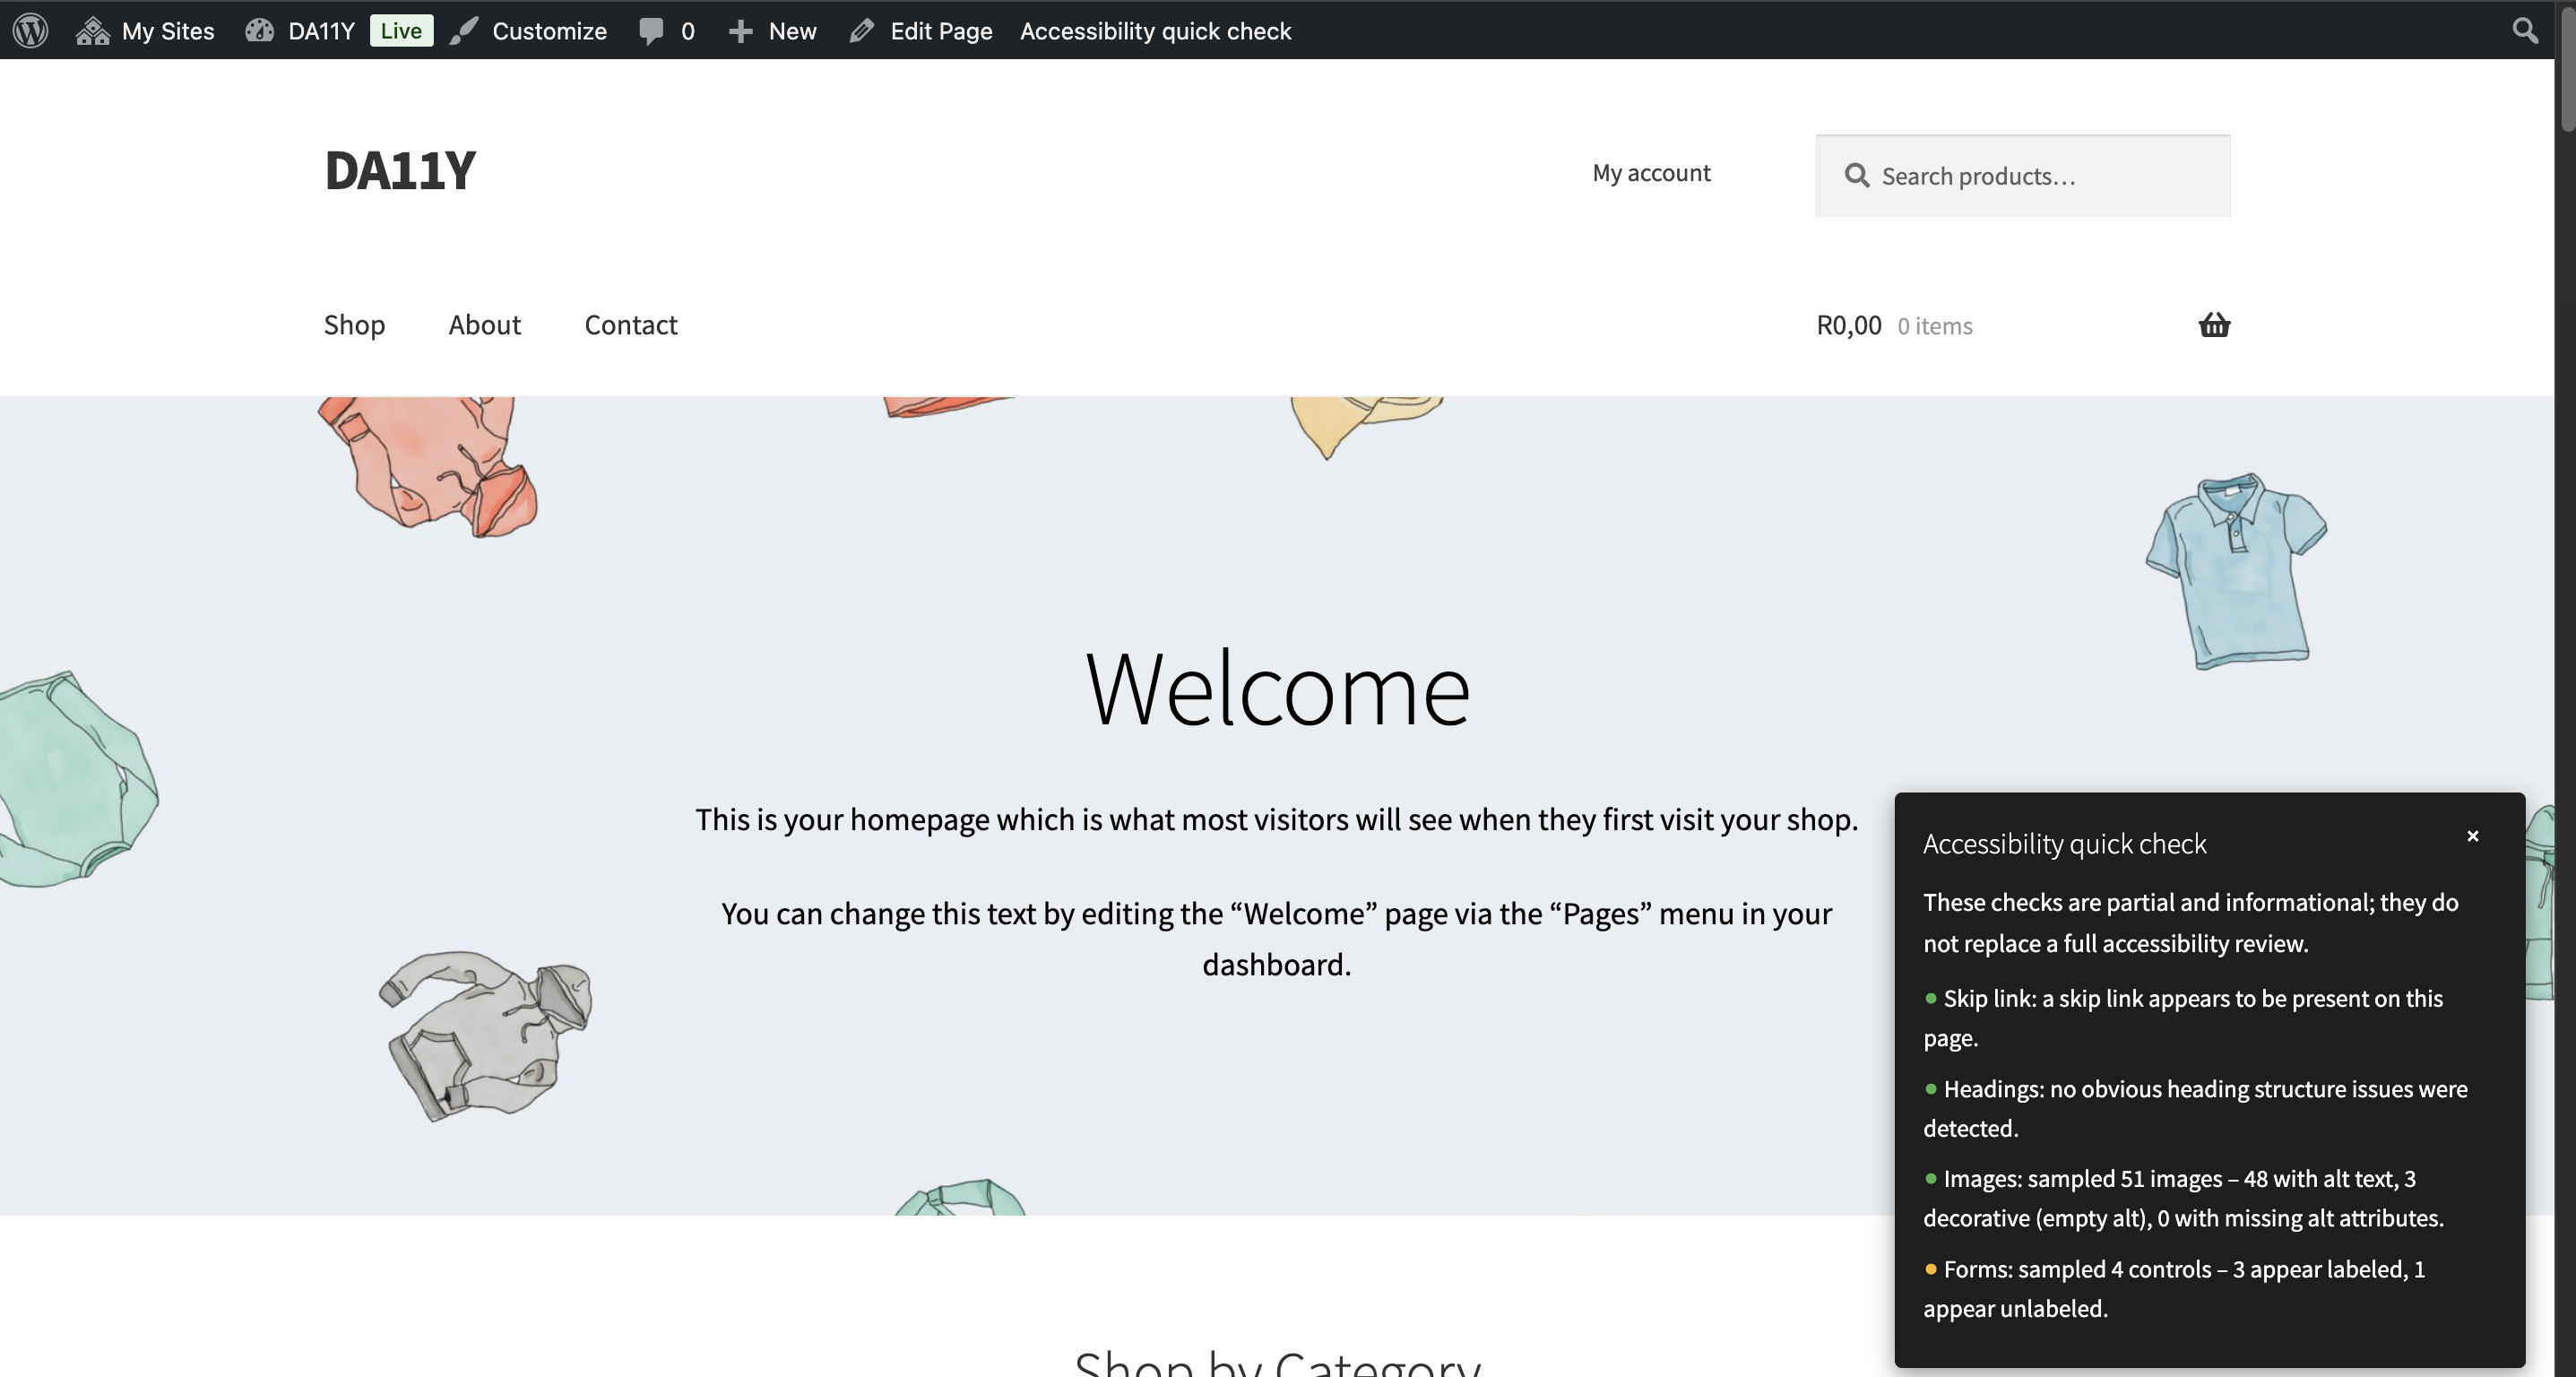This screenshot has width=2576, height=1377.
Task: Go to the Contact page
Action: click(x=631, y=324)
